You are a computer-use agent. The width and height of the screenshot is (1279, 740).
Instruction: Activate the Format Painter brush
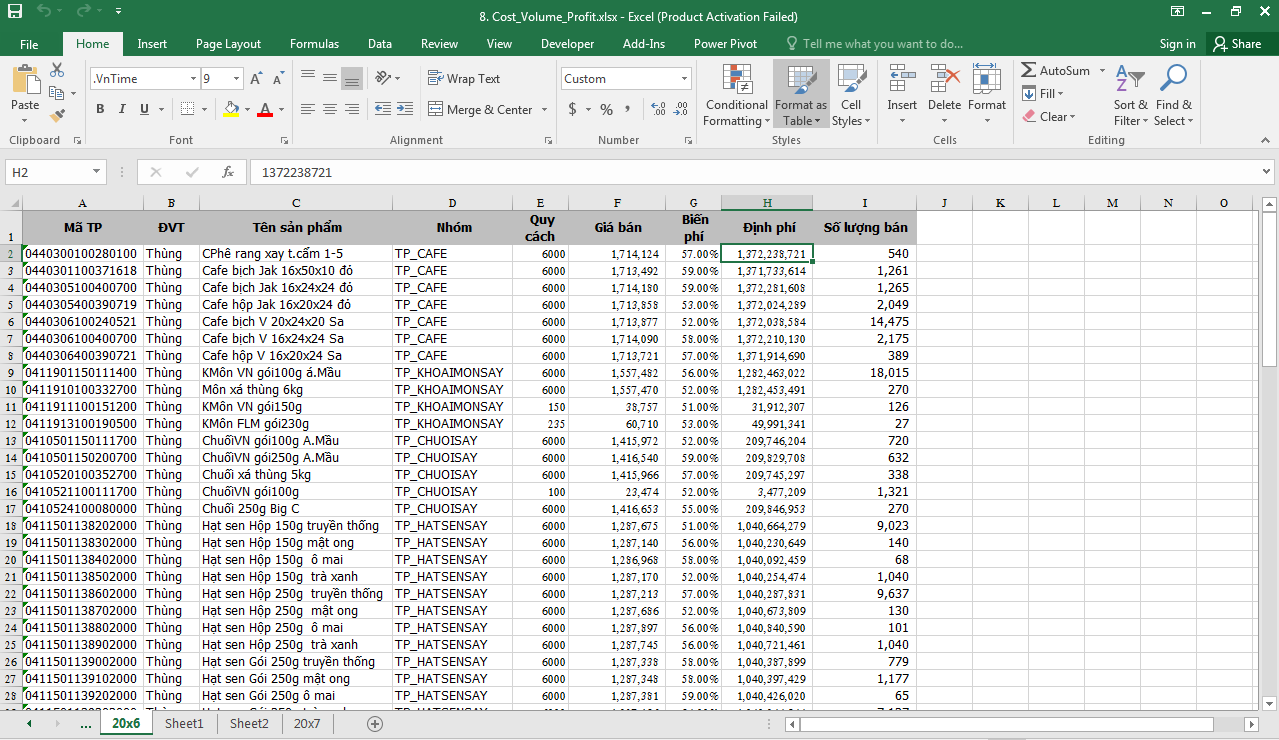(x=57, y=116)
